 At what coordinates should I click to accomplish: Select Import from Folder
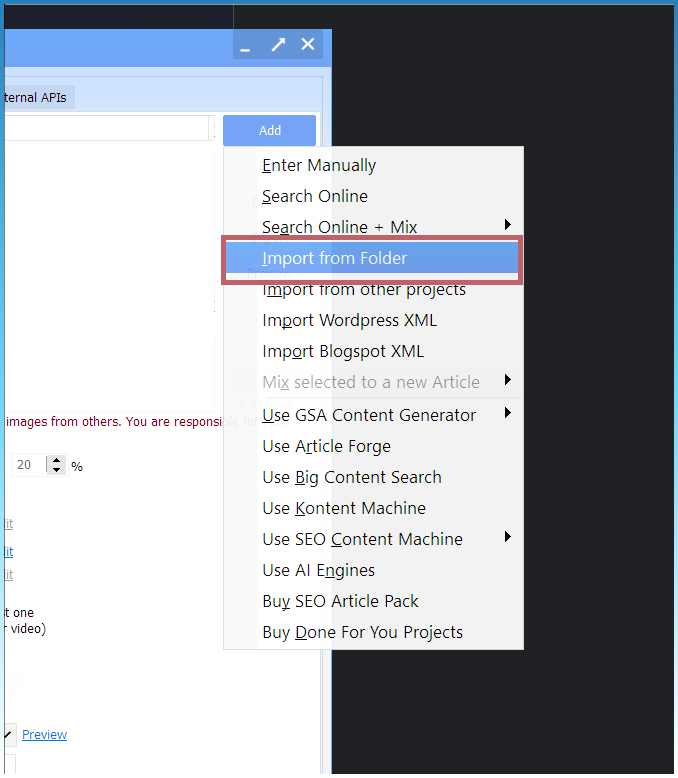(335, 259)
